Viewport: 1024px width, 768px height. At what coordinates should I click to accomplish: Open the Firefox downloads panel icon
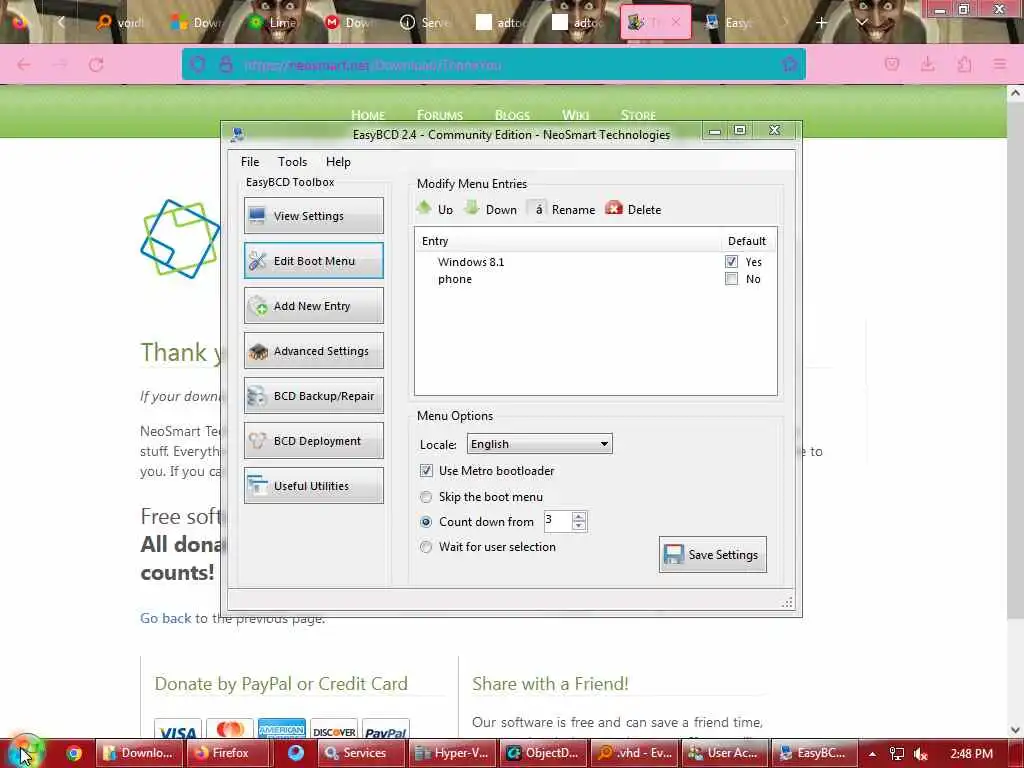click(x=927, y=64)
